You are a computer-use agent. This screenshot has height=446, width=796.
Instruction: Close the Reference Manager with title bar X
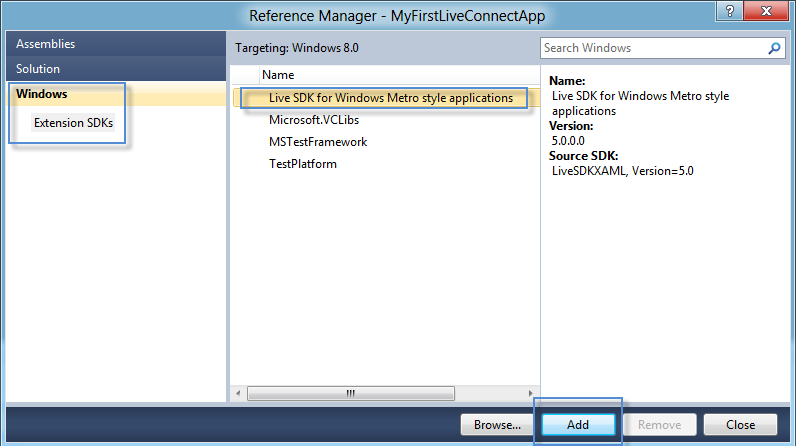[x=766, y=11]
